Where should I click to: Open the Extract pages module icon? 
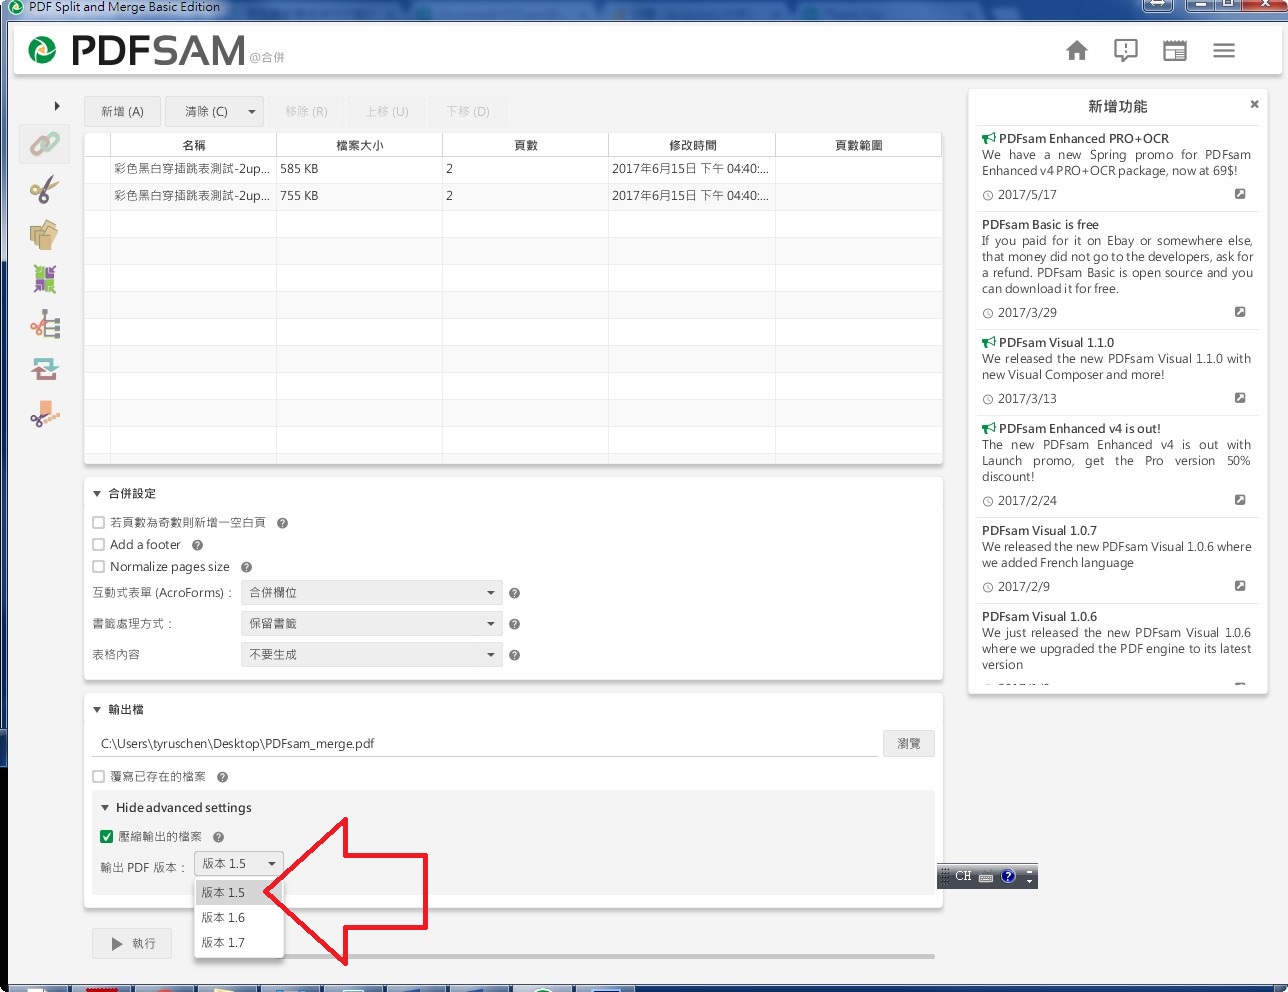pos(44,235)
